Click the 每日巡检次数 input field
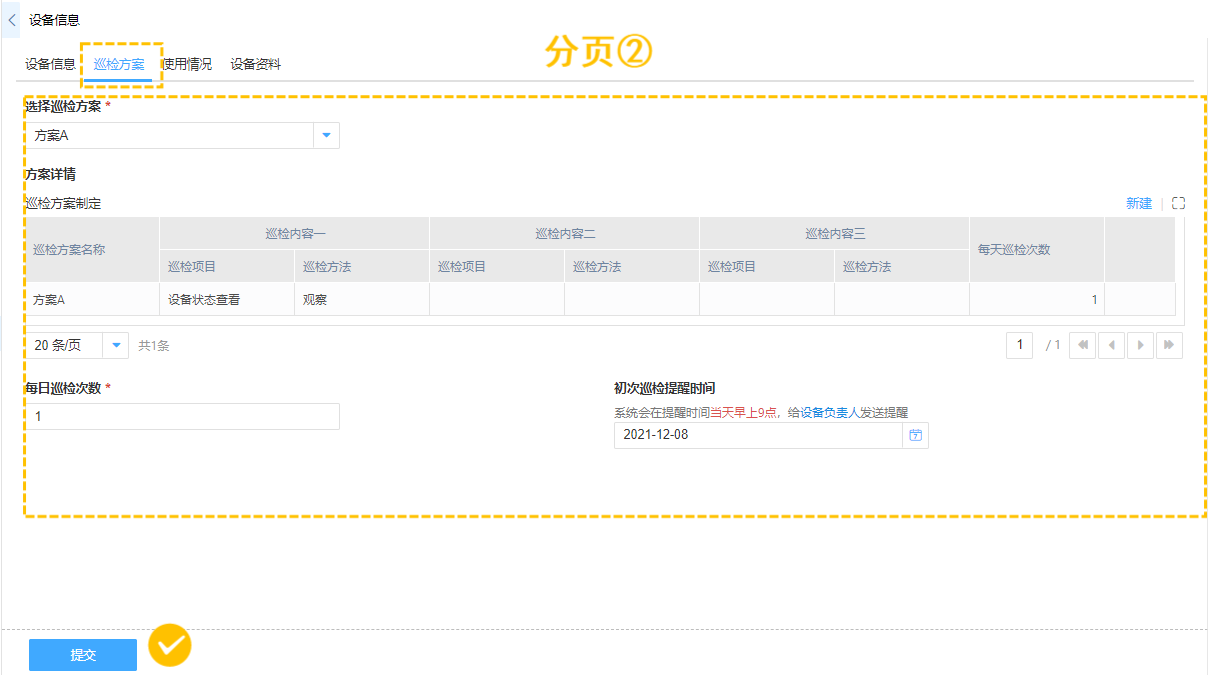This screenshot has height=676, width=1210. click(x=182, y=417)
